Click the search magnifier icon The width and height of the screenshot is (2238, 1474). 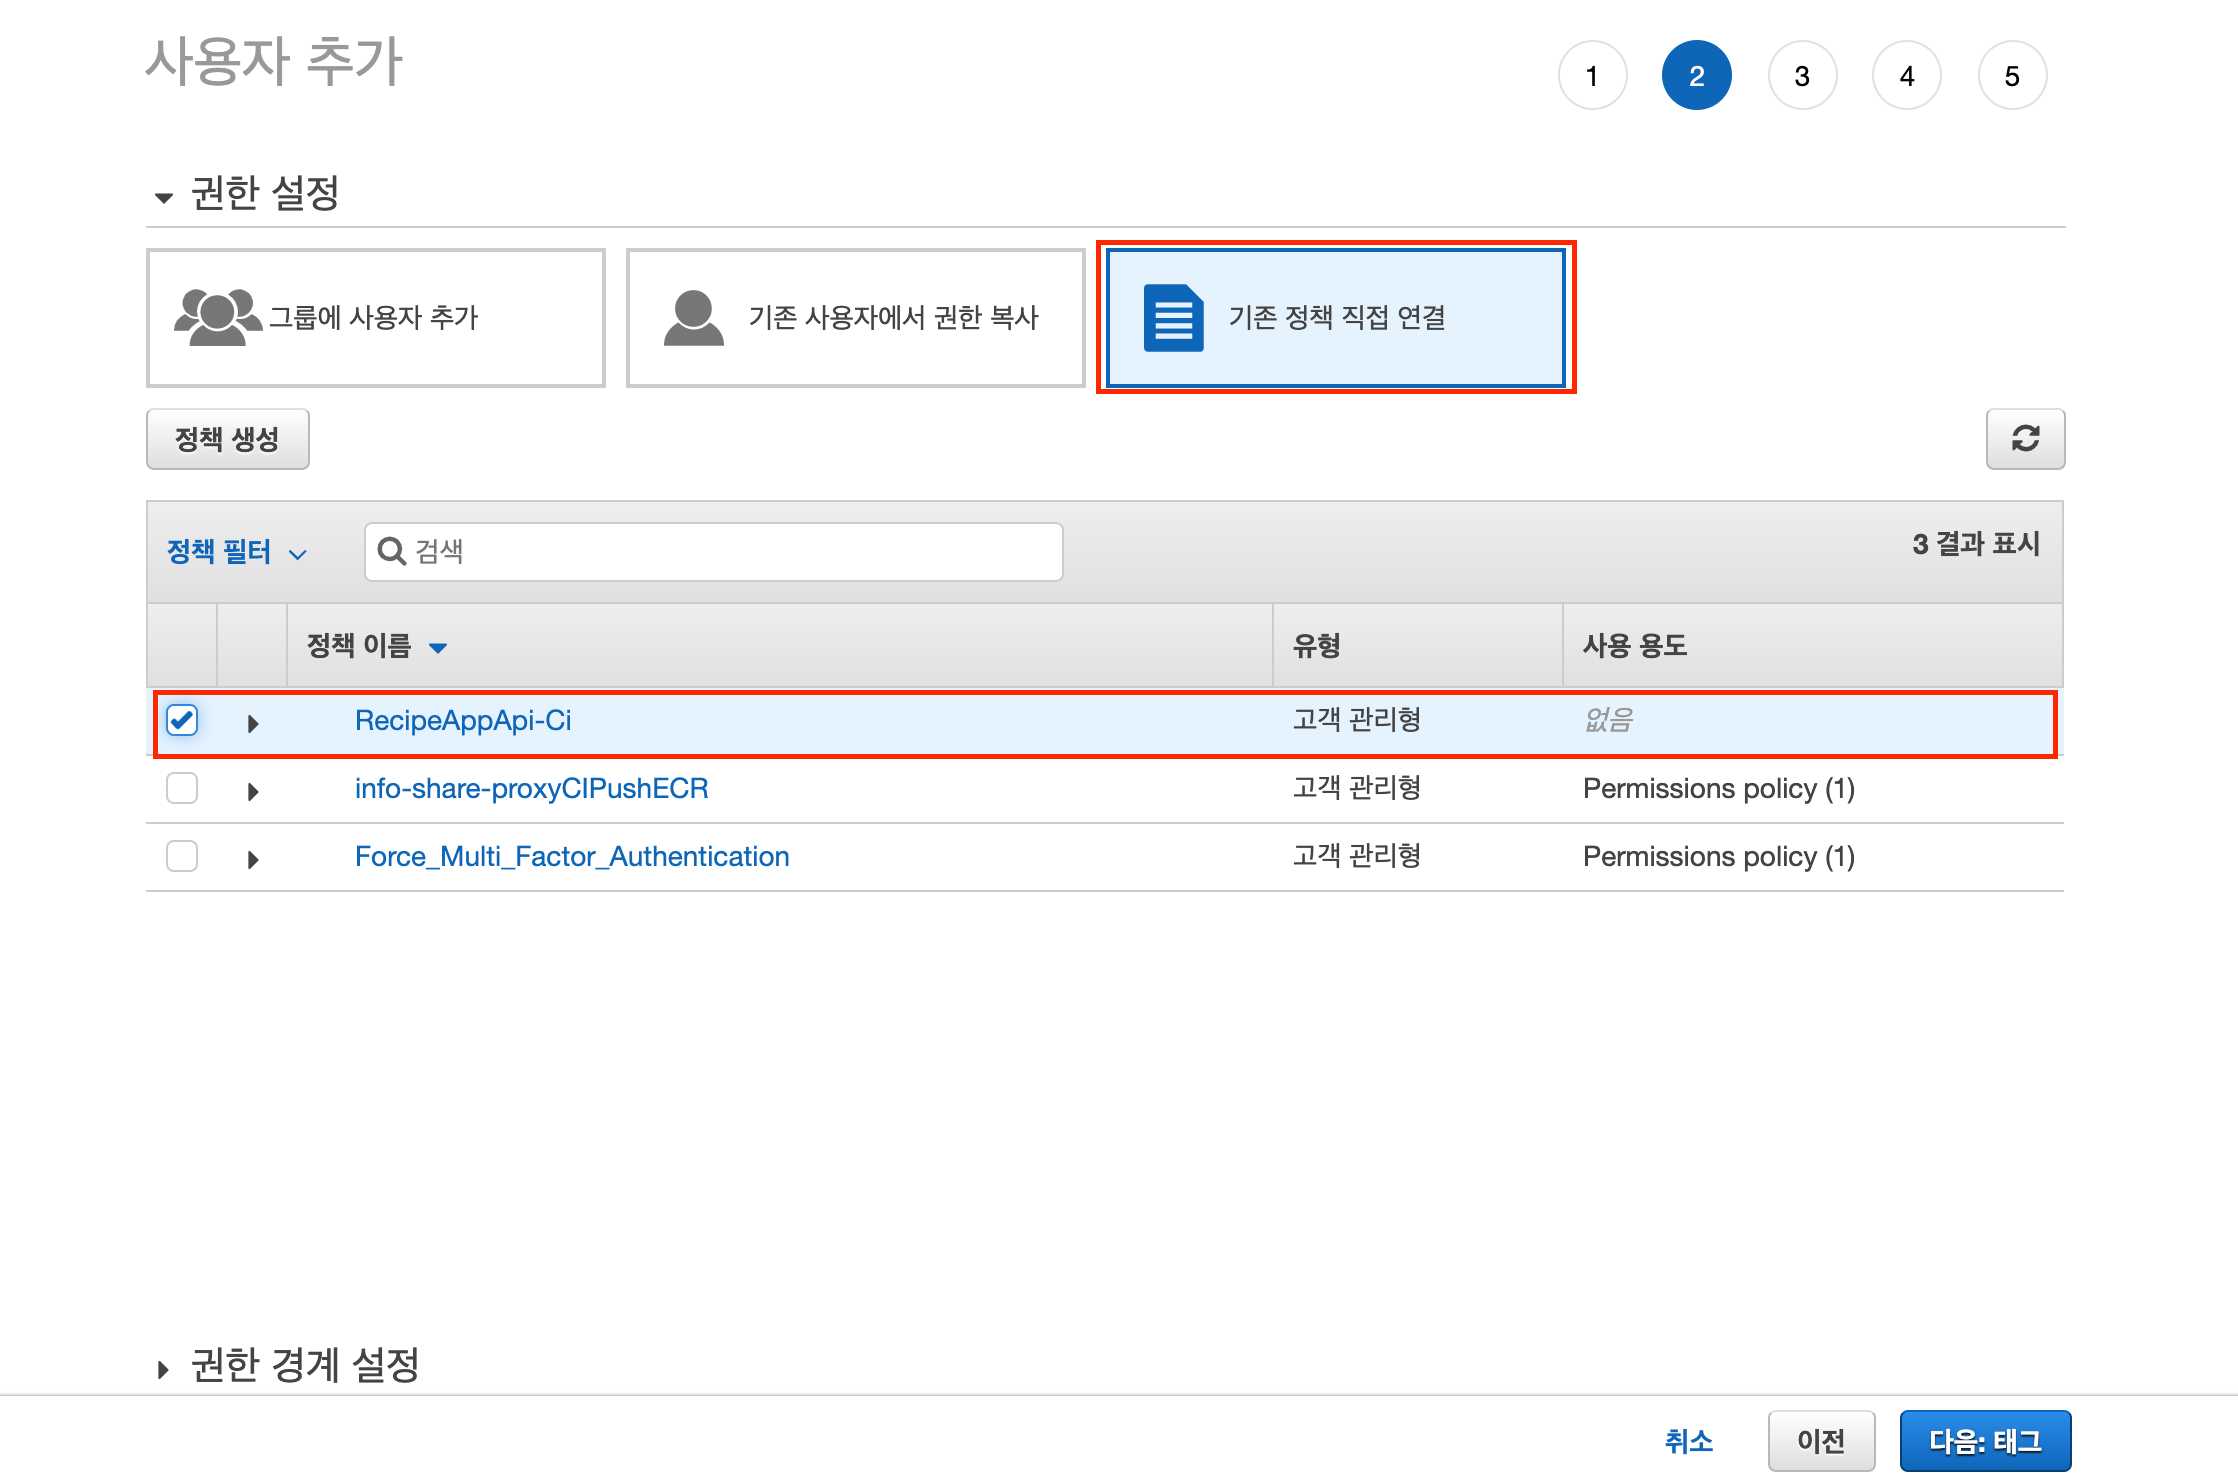[x=391, y=551]
